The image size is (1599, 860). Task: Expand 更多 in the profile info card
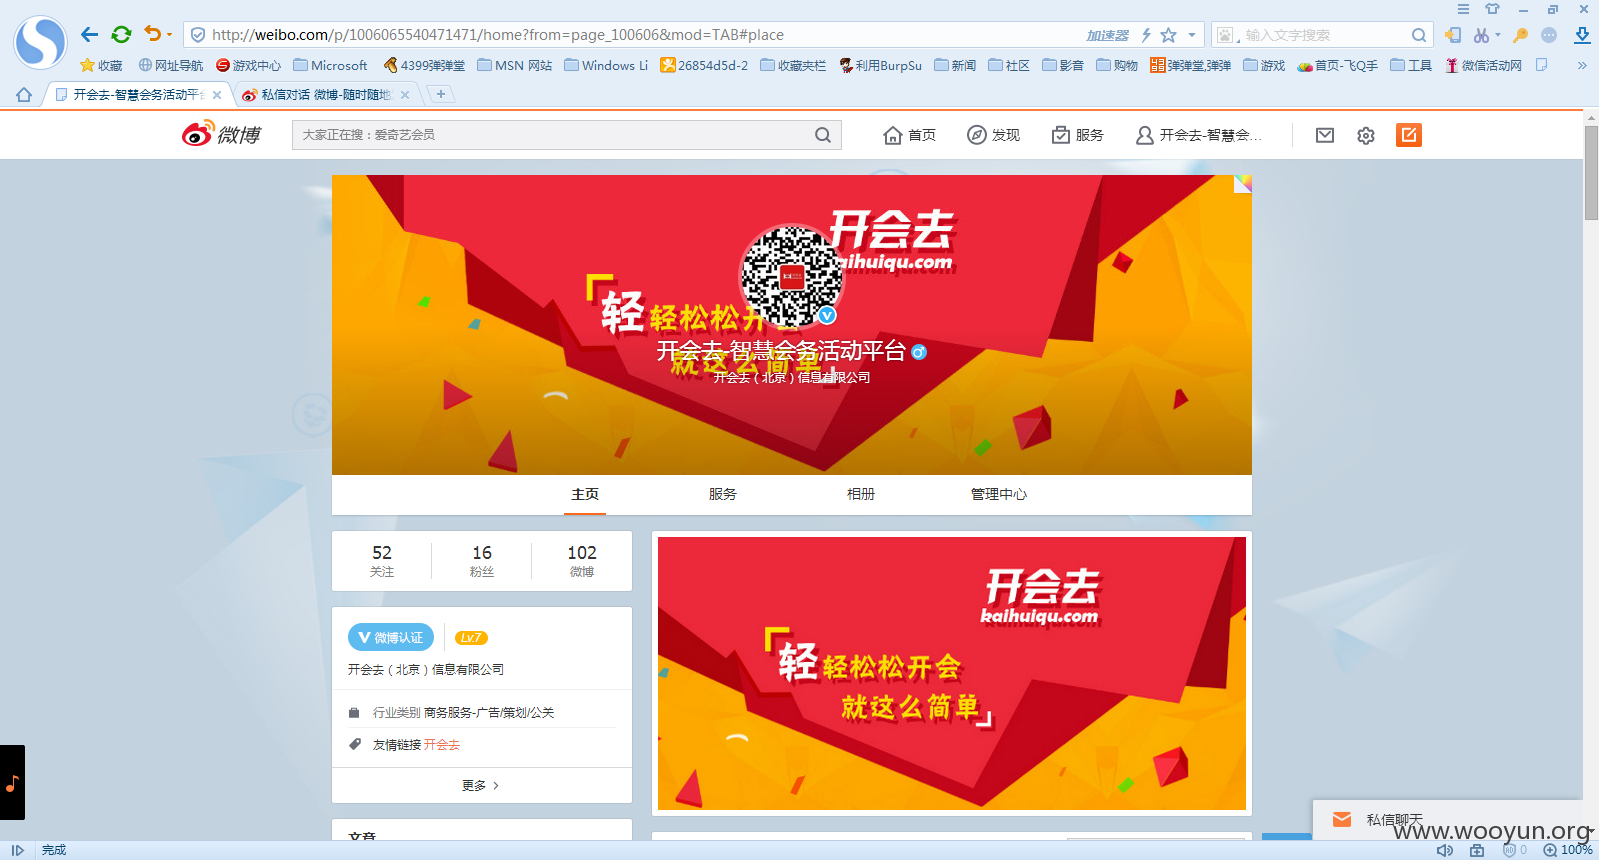481,785
